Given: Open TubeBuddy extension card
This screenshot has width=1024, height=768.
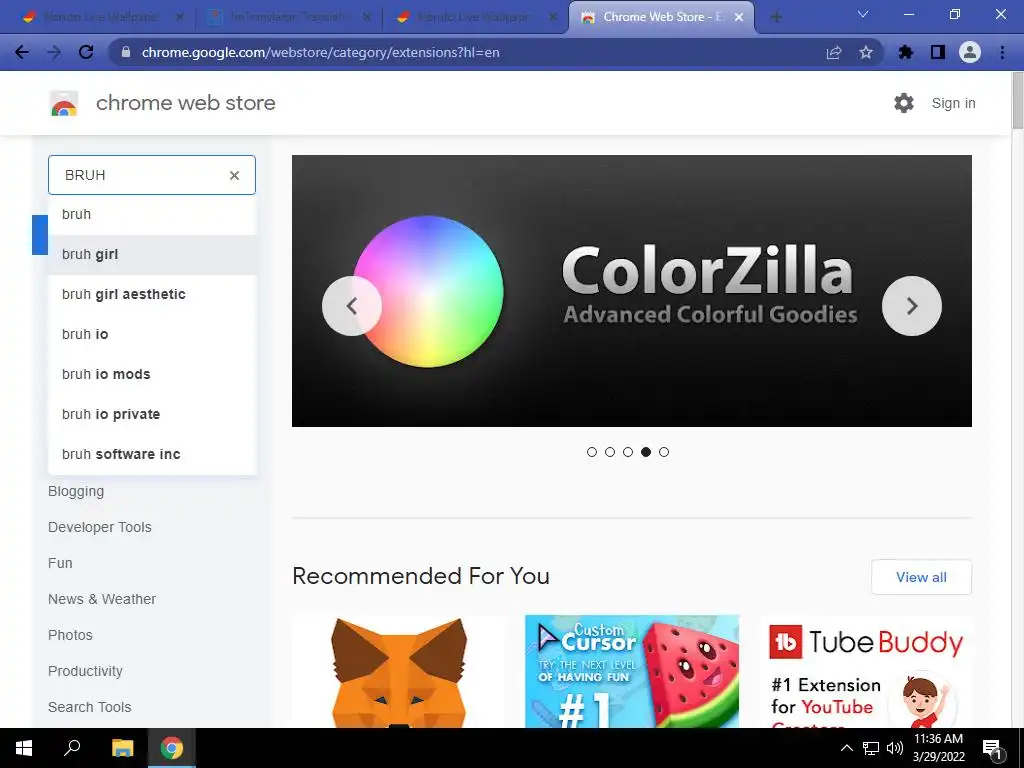Looking at the screenshot, I should tap(865, 671).
